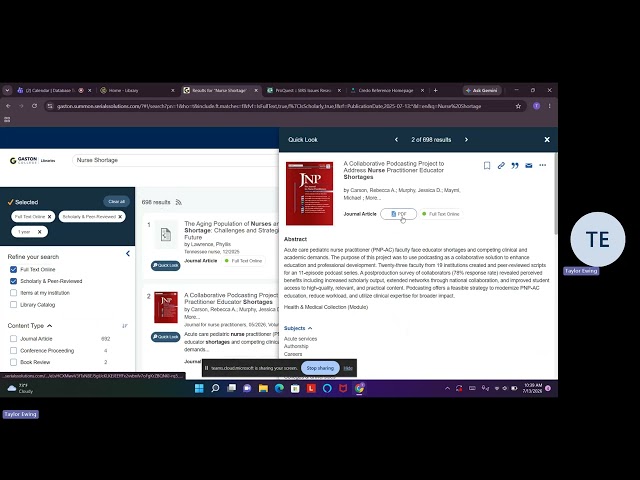Uncheck the Full Text Online checkbox
The width and height of the screenshot is (640, 480).
pyautogui.click(x=13, y=269)
